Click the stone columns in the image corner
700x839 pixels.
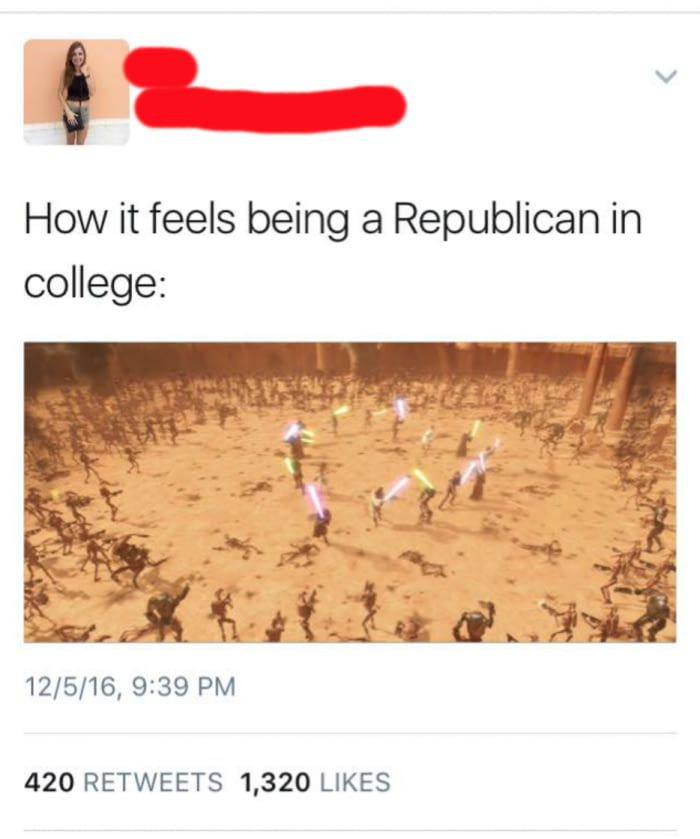[613, 386]
